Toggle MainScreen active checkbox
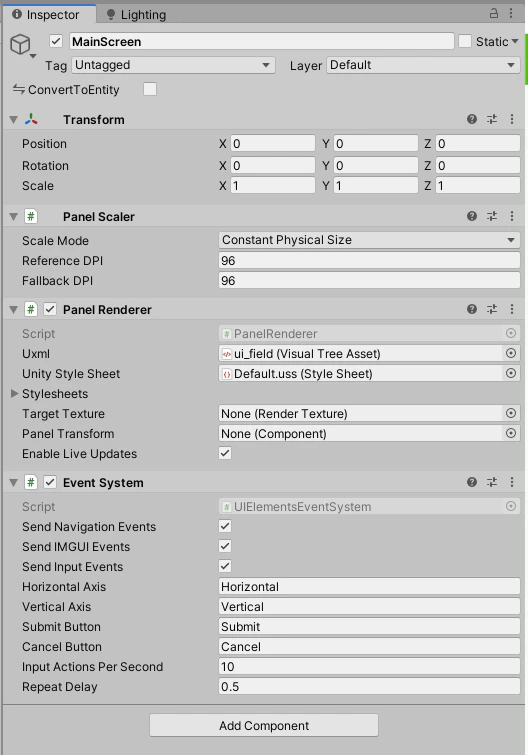This screenshot has width=528, height=755. 56,41
